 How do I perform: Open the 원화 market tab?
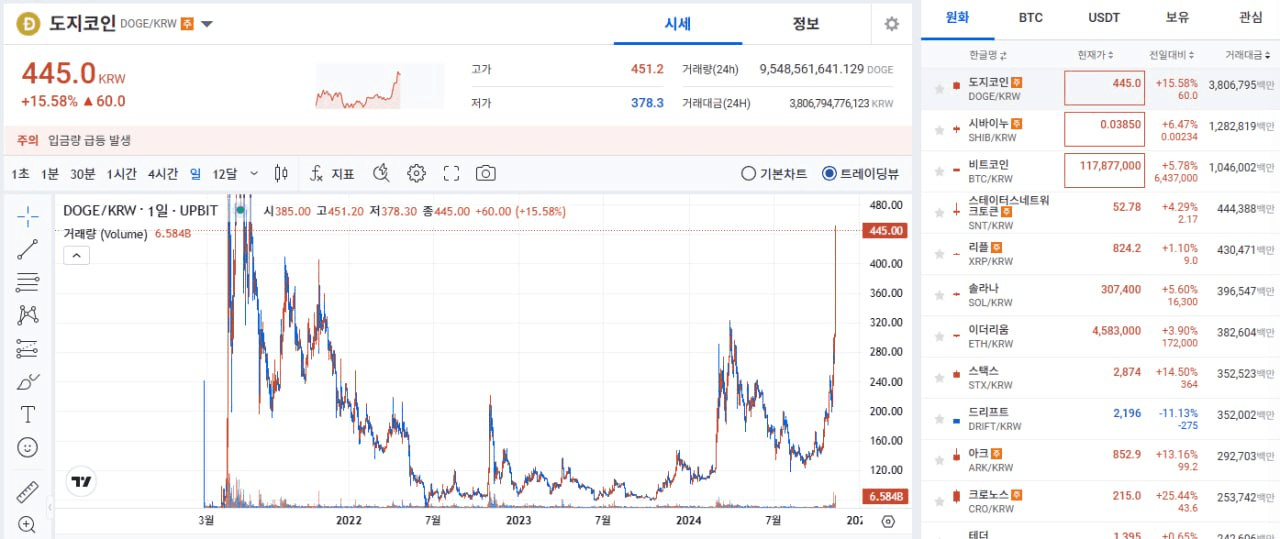click(957, 18)
